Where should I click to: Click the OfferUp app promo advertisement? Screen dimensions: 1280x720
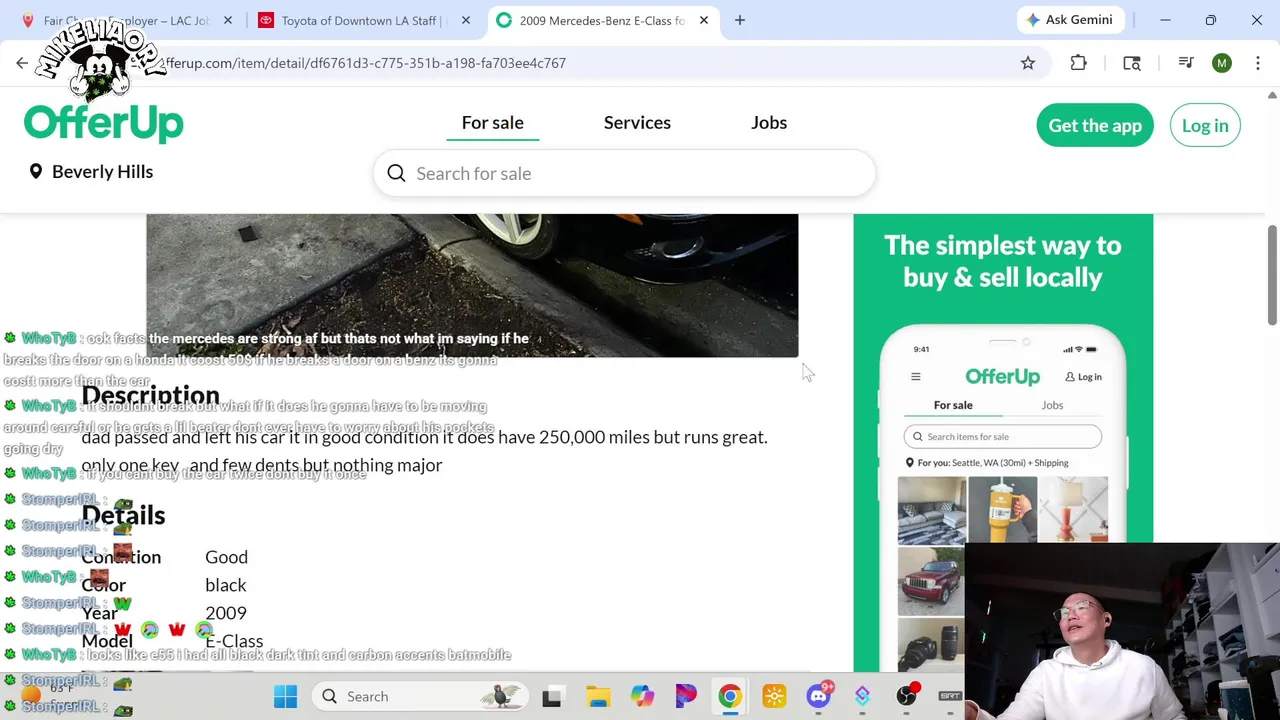(x=1003, y=442)
